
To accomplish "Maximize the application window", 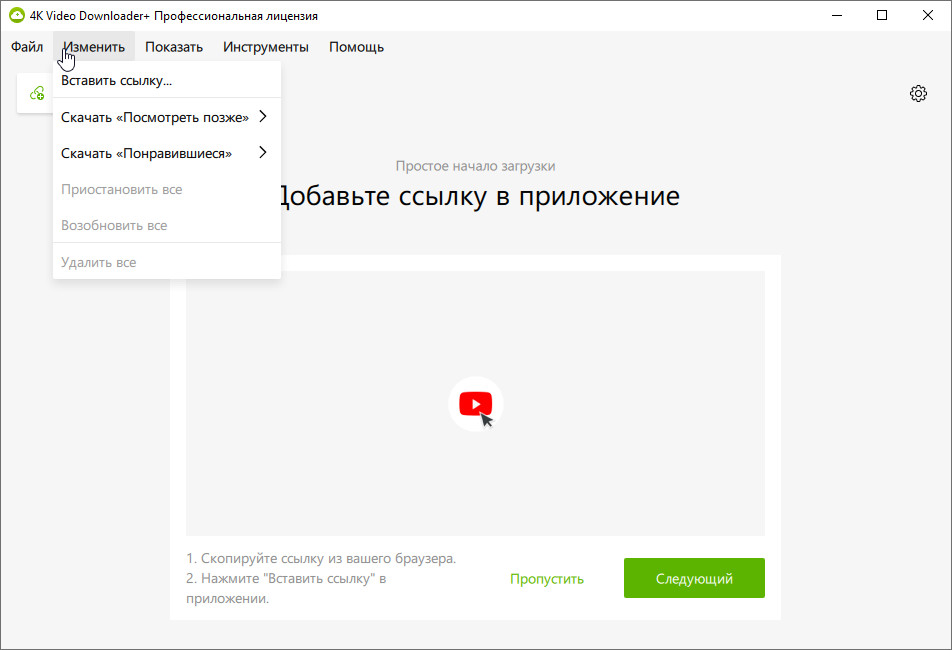I will [x=882, y=15].
